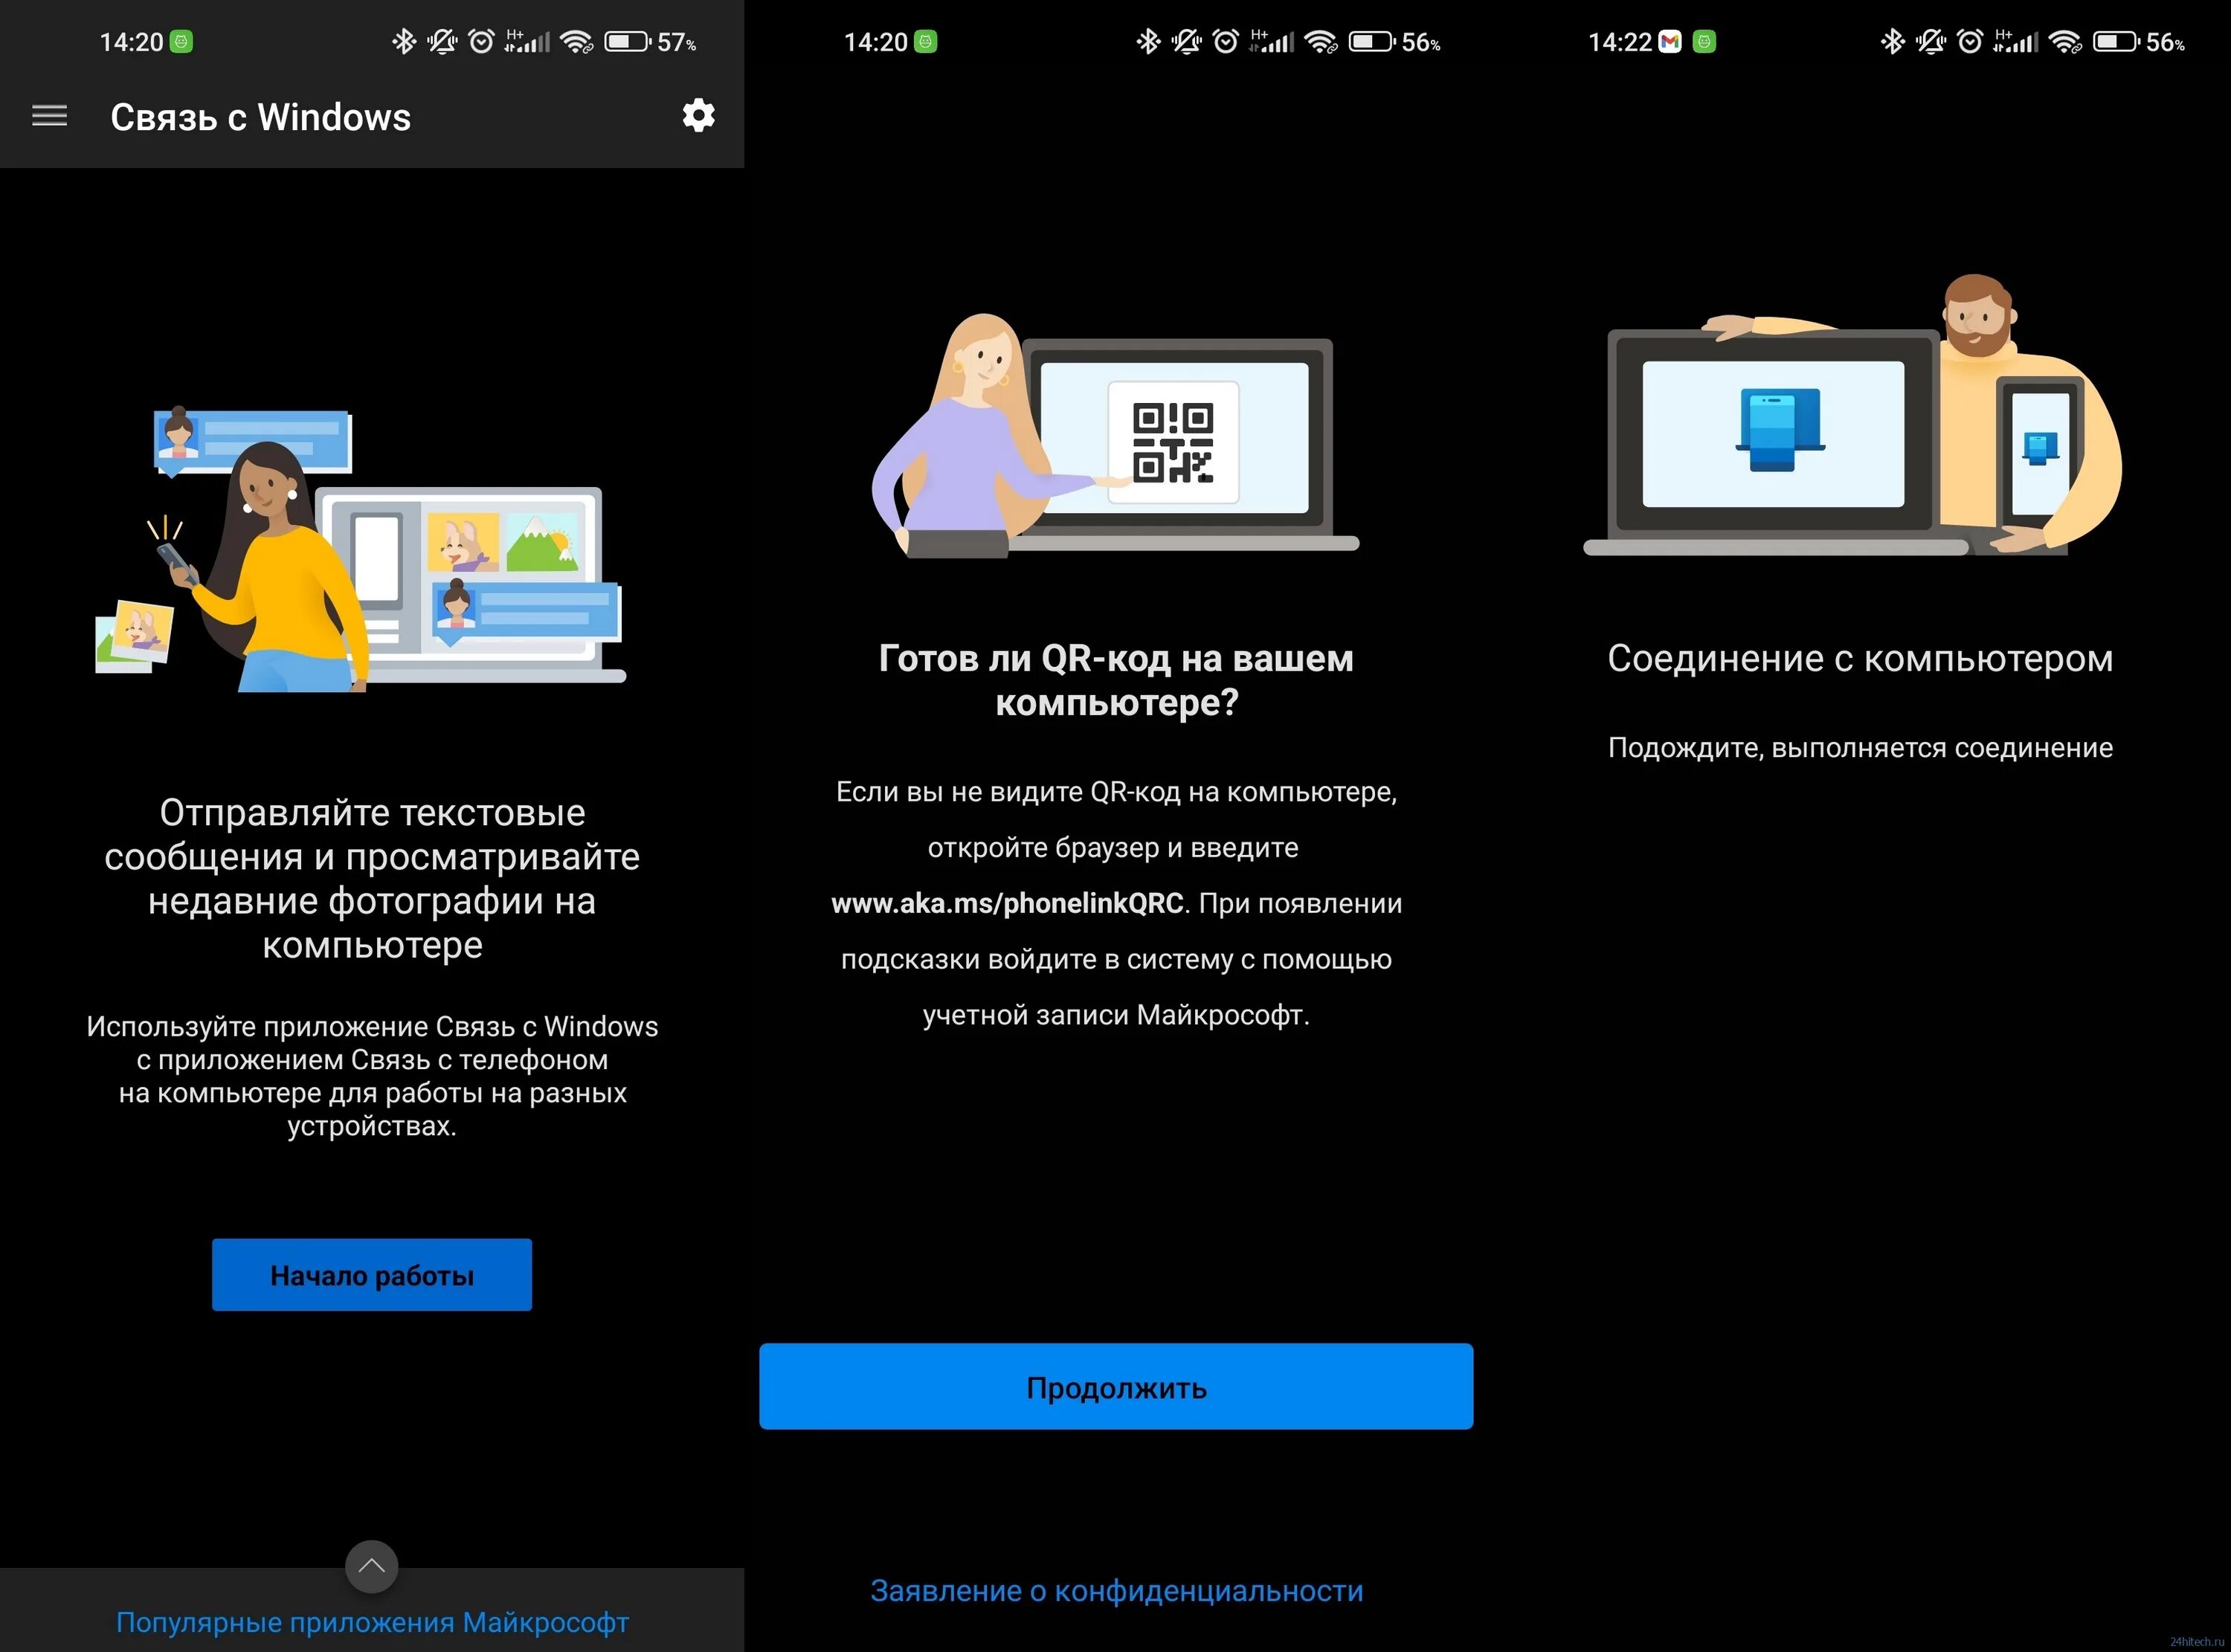Screen dimensions: 2231x1652
Task: Tap the laptop-and-phone connecting illustration
Action: 1853,415
